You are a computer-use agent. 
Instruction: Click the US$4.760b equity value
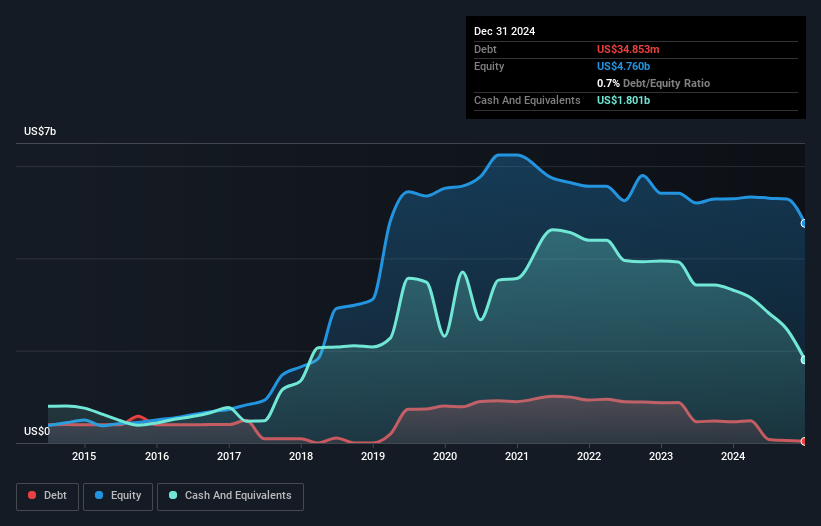pyautogui.click(x=623, y=66)
